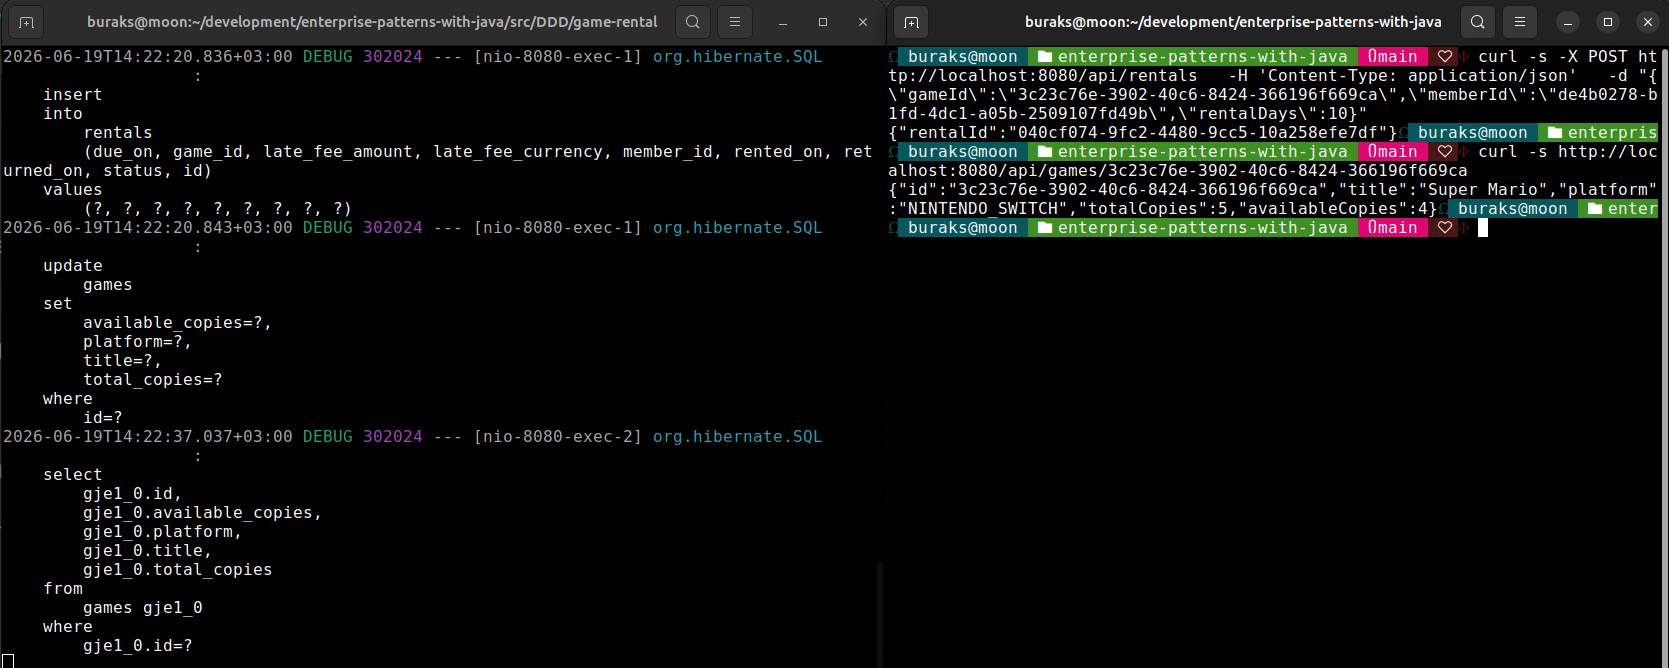Click the first 'buraks@moon' prompt segment
This screenshot has height=668, width=1669.
point(962,57)
